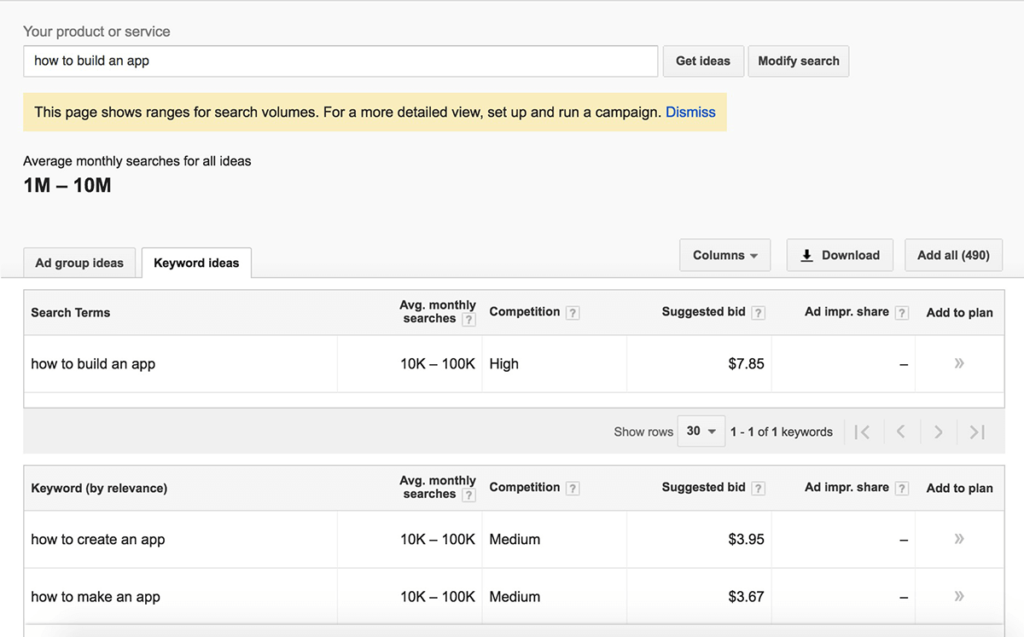
Task: Dismiss the search volume ranges notice
Action: tap(690, 112)
